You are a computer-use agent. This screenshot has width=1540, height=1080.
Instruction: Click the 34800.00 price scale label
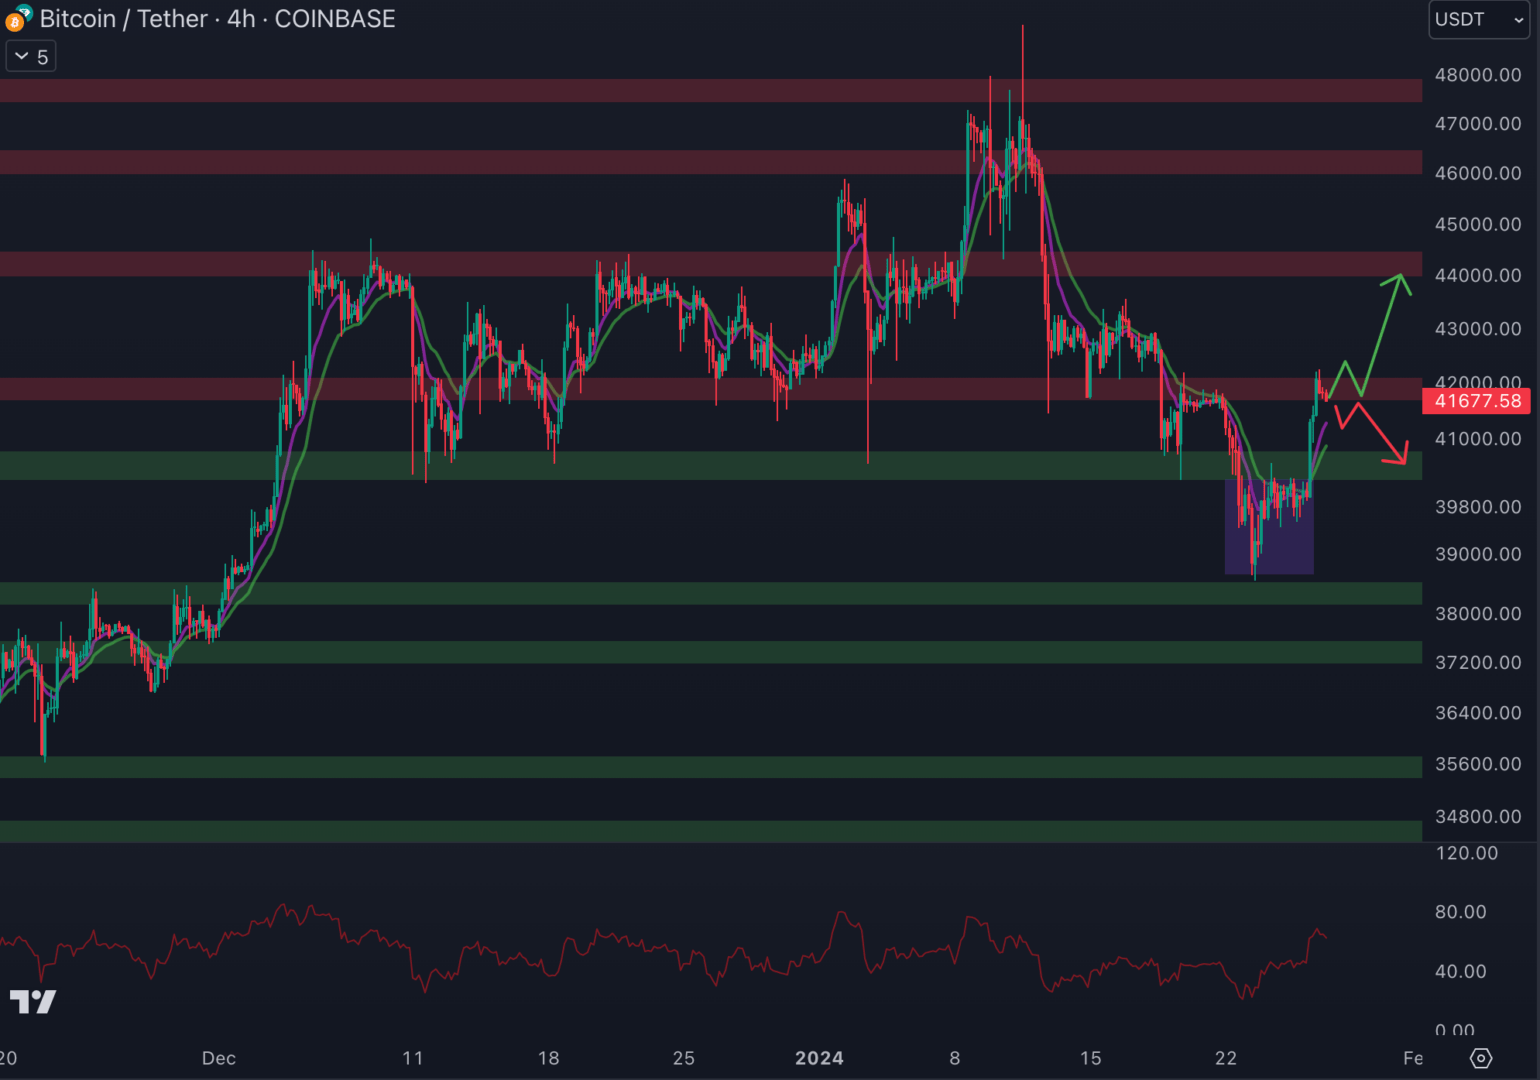(1477, 817)
